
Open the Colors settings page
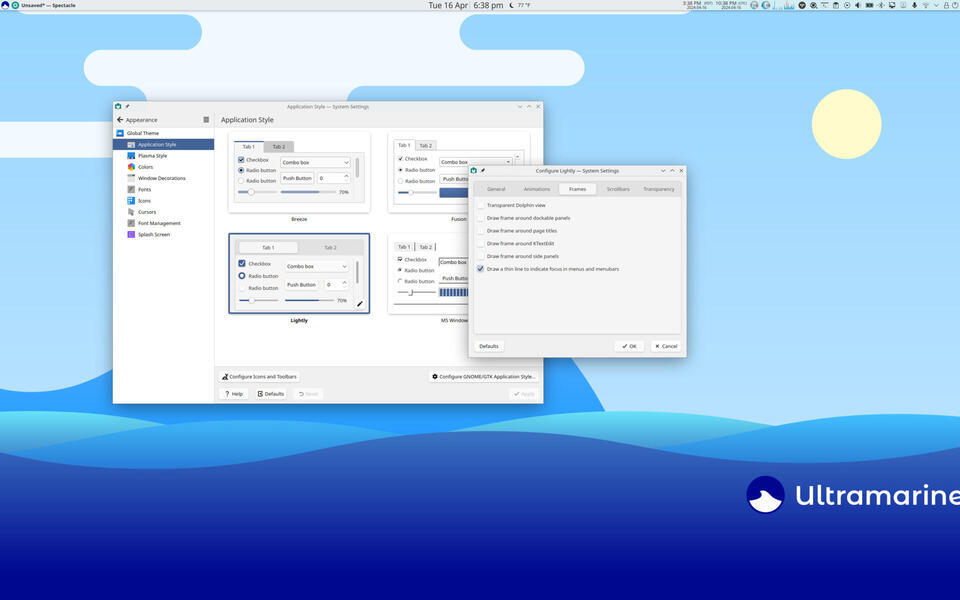(x=163, y=167)
